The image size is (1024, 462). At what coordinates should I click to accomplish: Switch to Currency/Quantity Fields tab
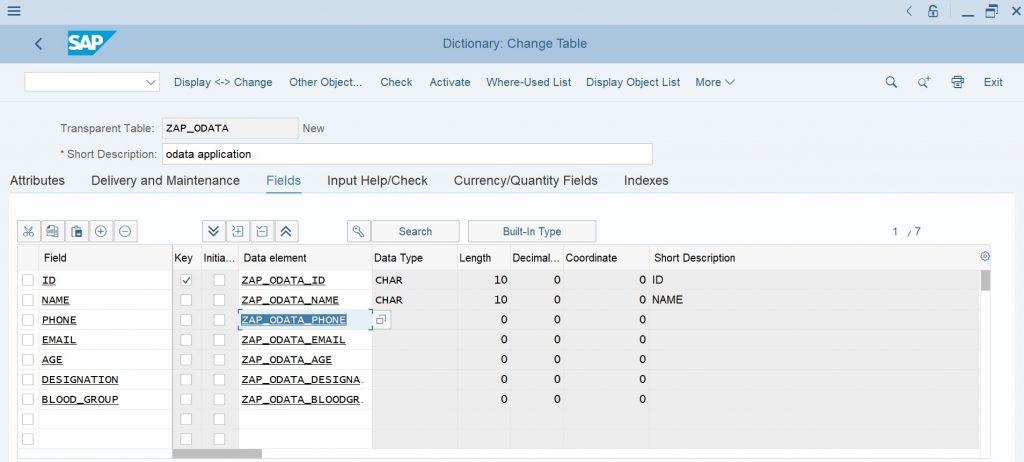tap(526, 180)
